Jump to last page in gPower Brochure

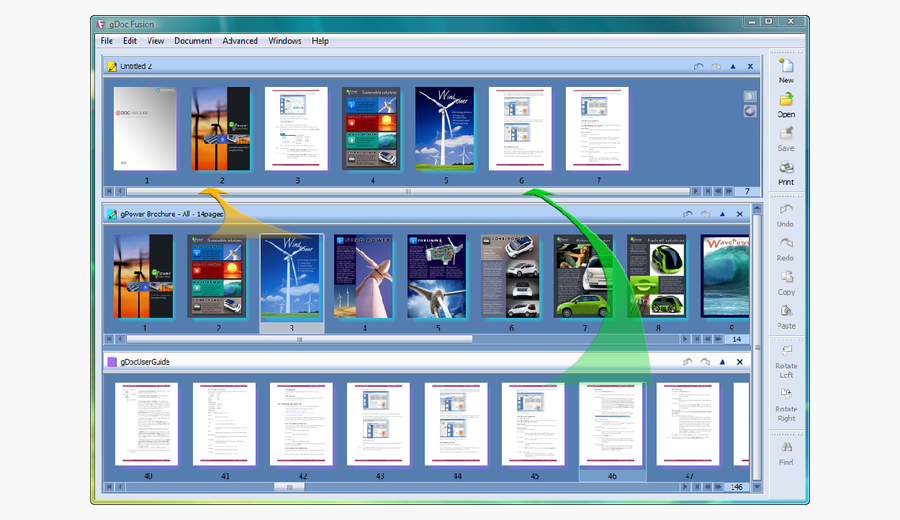click(x=696, y=339)
